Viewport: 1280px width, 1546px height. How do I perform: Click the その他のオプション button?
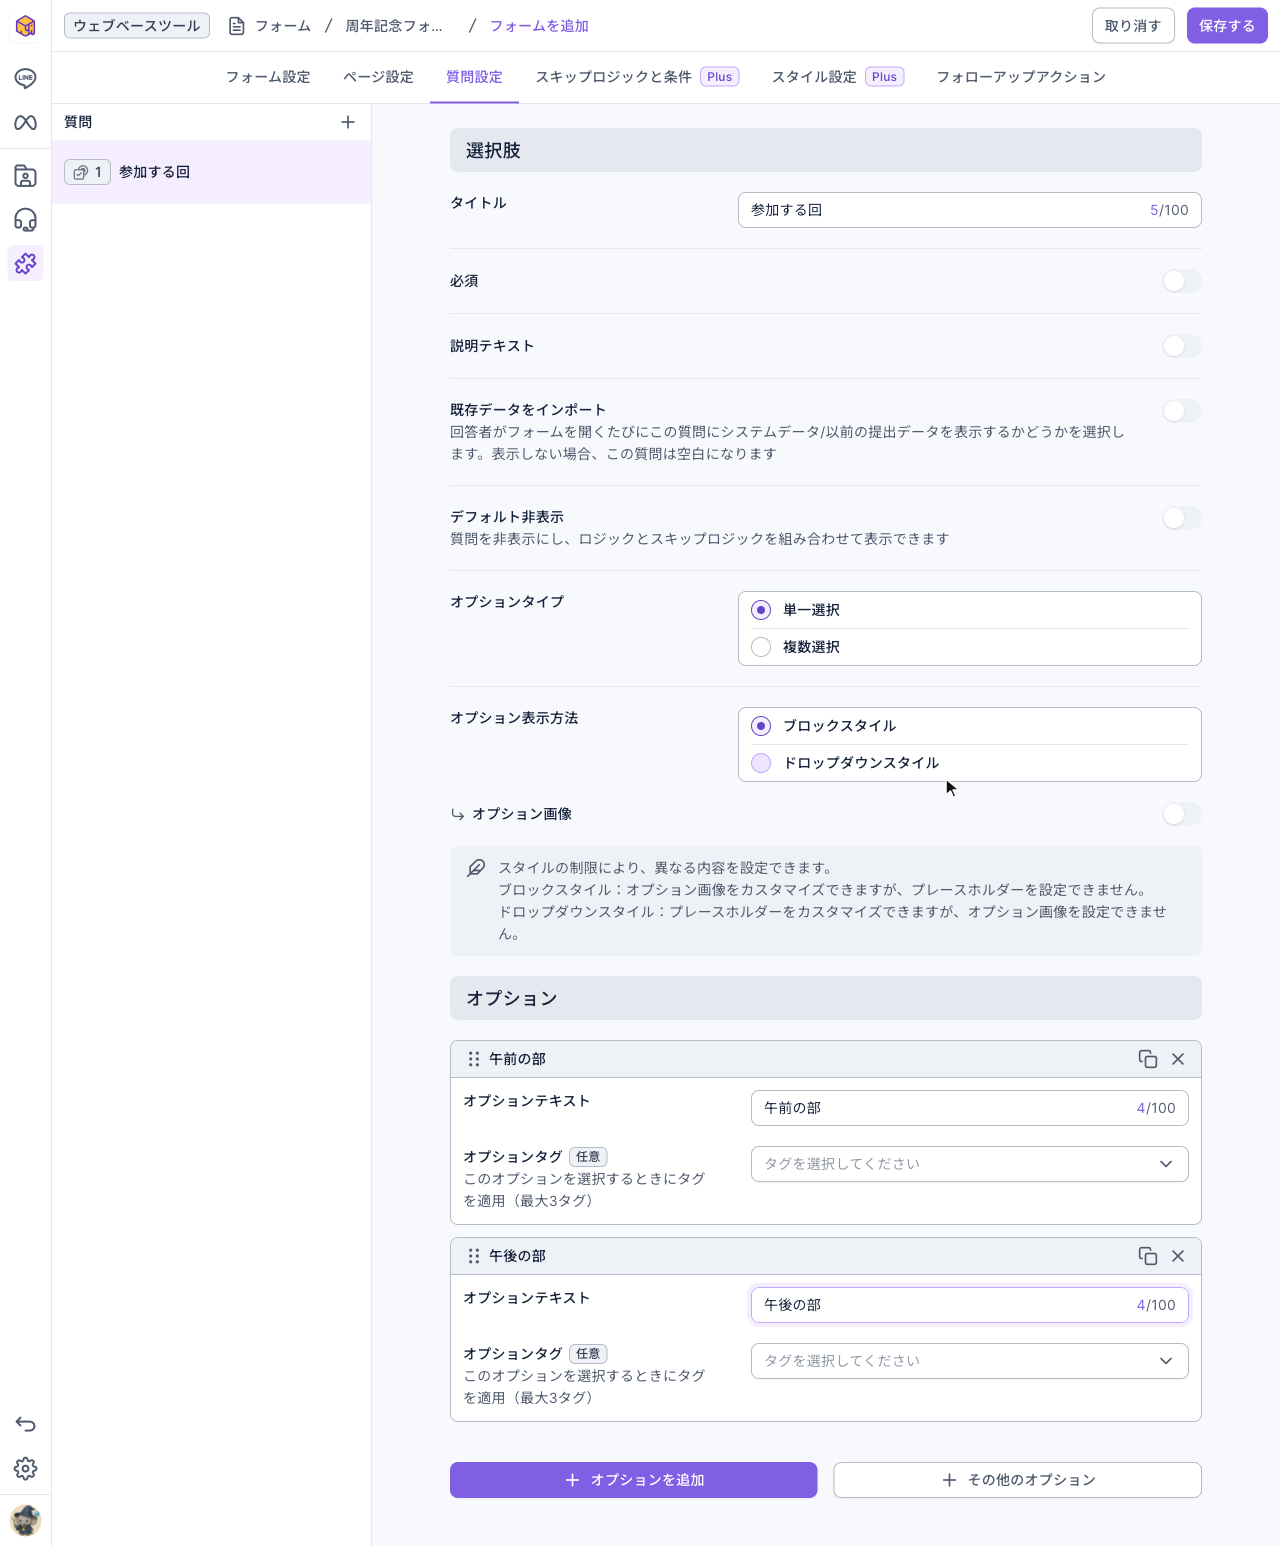(1018, 1480)
